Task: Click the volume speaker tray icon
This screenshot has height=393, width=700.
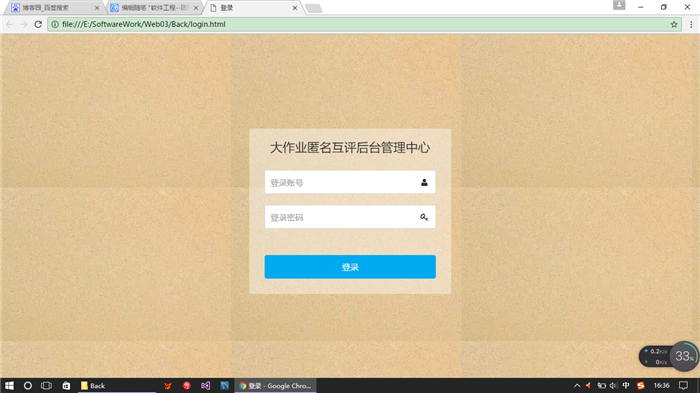Action: click(x=614, y=385)
